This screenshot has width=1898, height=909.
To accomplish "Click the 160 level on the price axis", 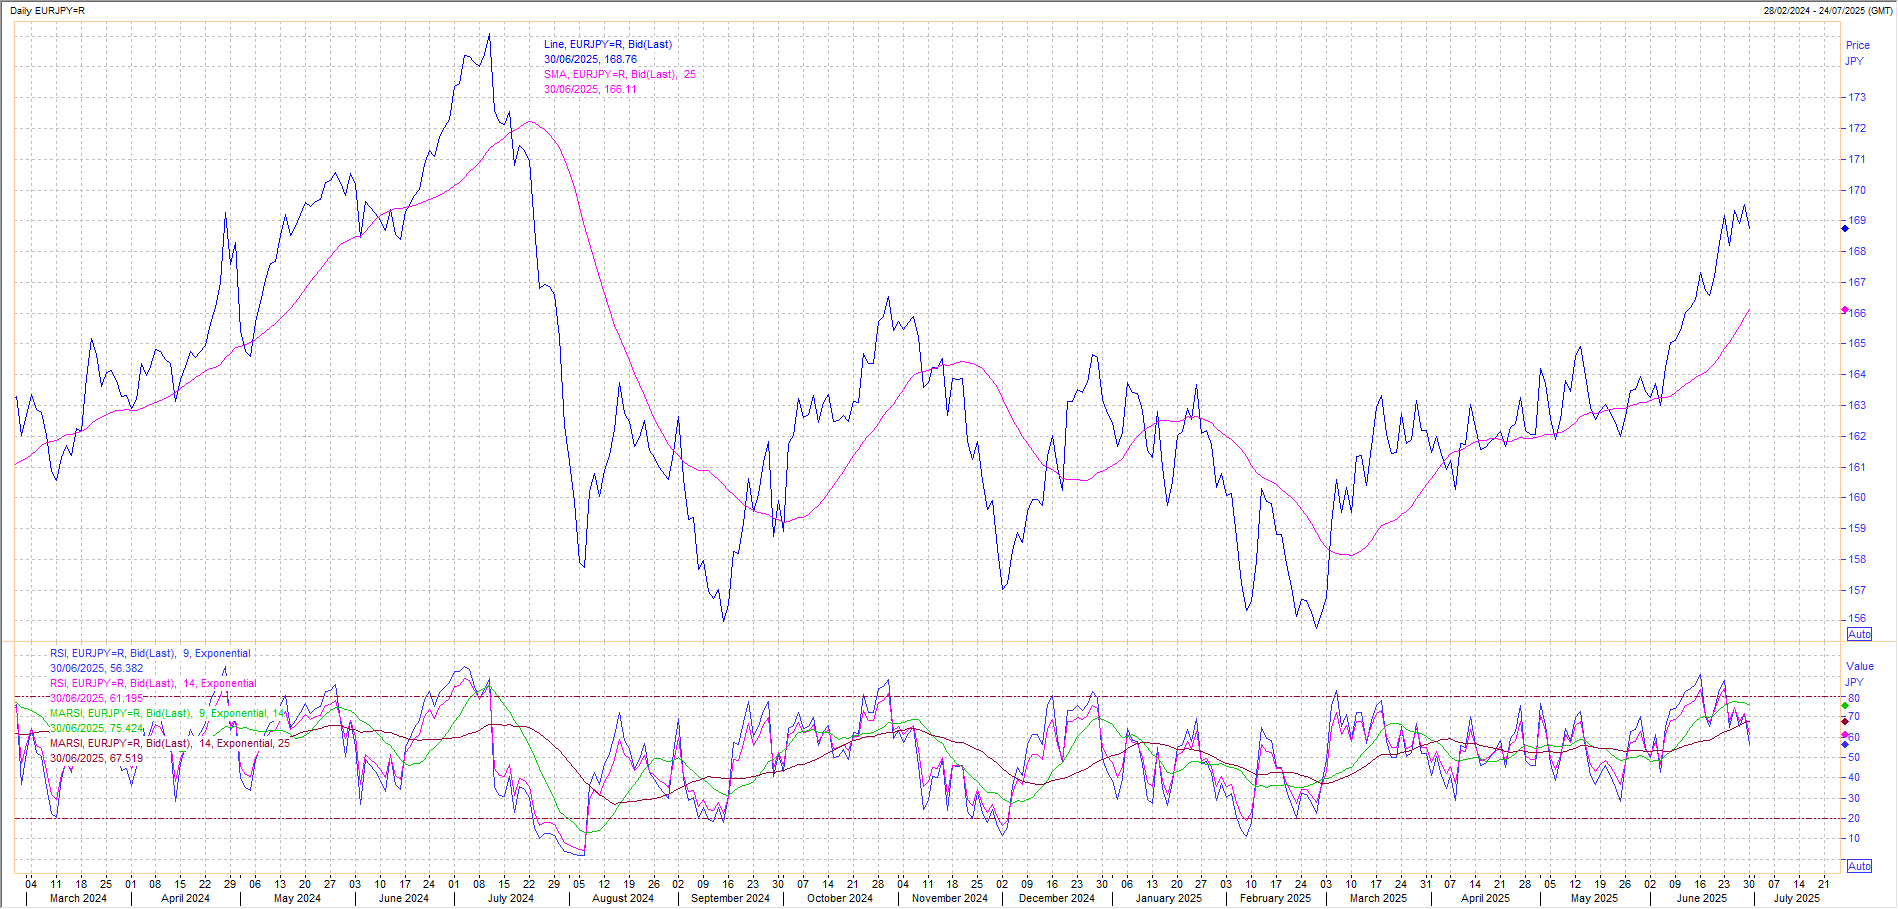I will coord(1857,497).
